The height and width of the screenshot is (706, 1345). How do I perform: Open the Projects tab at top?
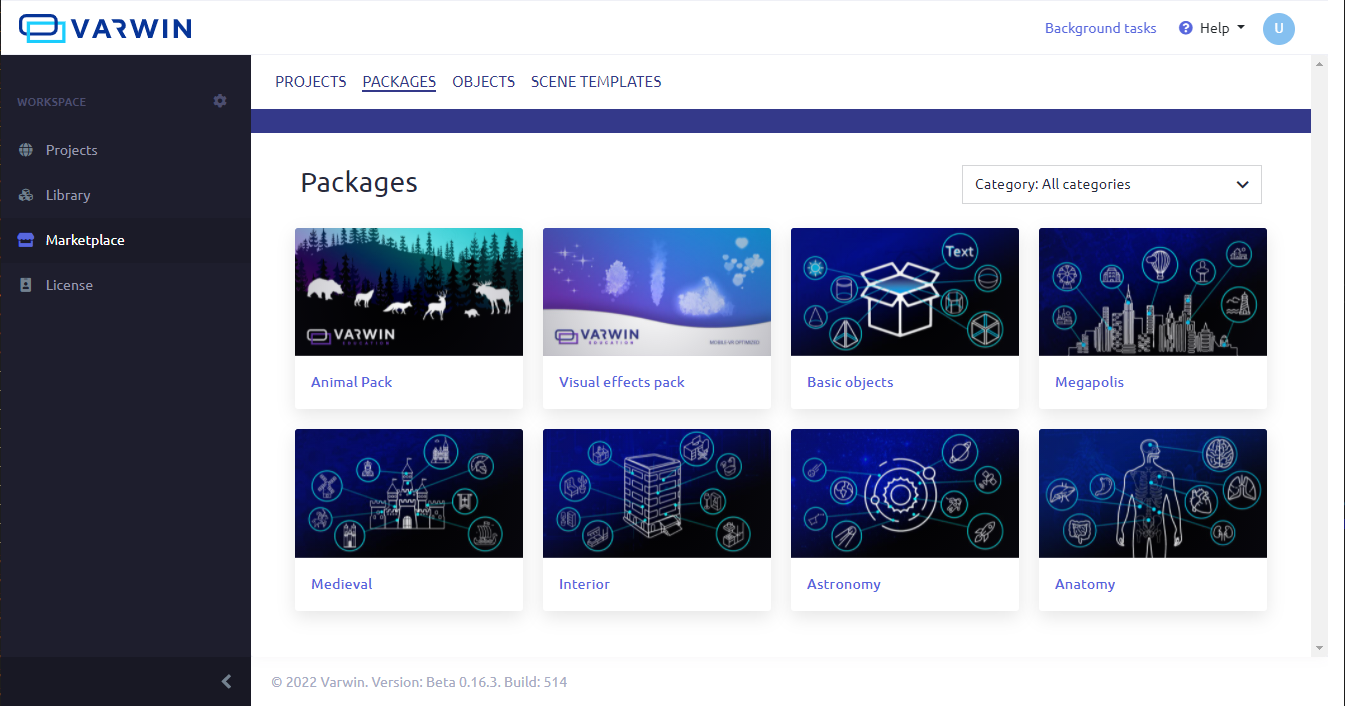[x=310, y=82]
